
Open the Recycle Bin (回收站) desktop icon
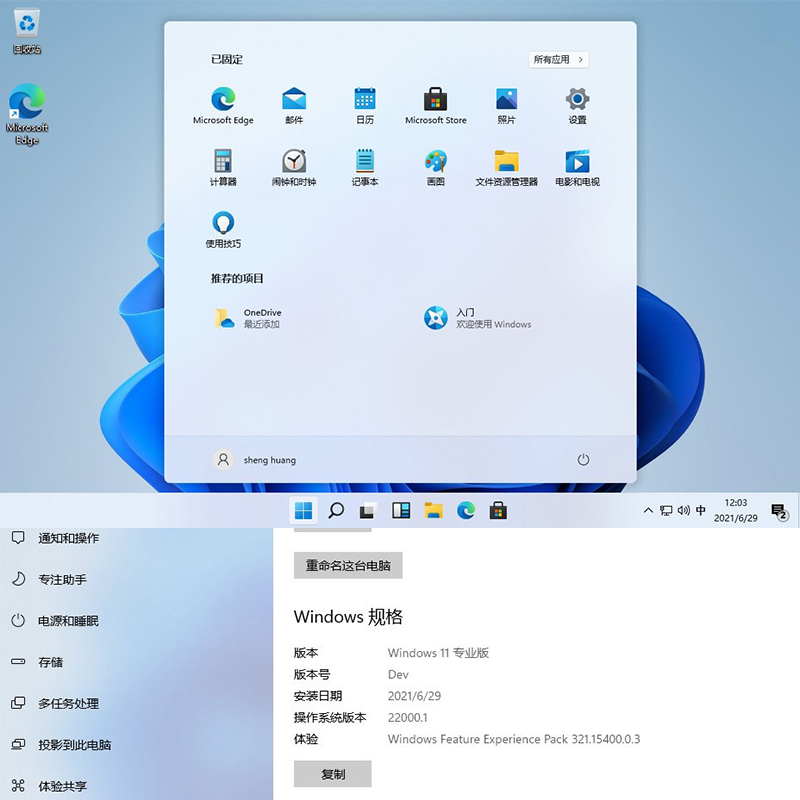[27, 32]
